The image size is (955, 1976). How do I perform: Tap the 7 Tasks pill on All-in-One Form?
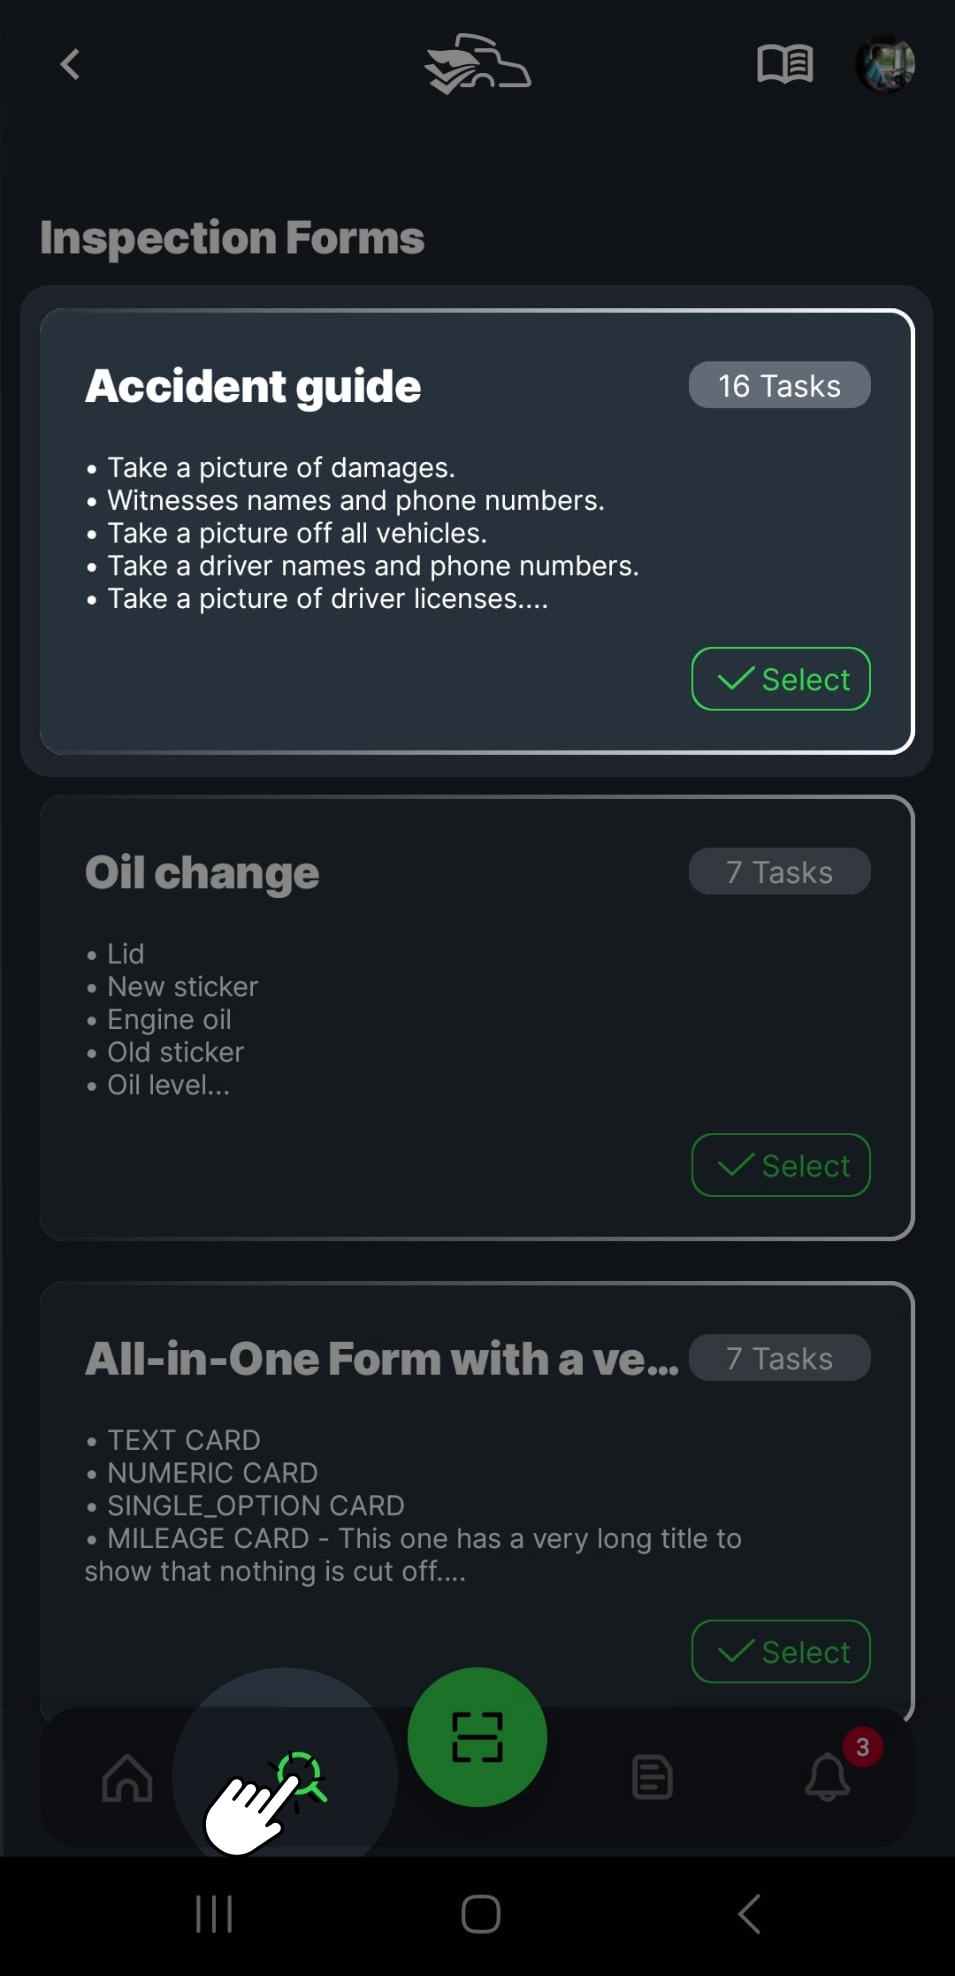pos(780,1358)
